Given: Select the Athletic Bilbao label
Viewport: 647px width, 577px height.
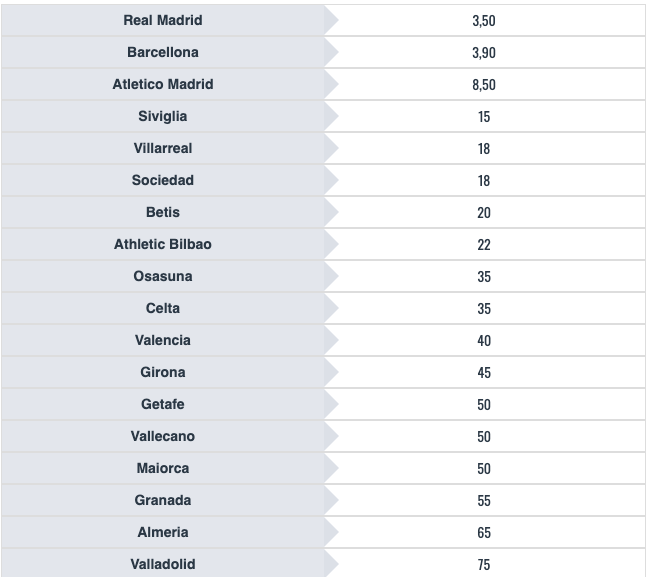Looking at the screenshot, I should tap(162, 244).
